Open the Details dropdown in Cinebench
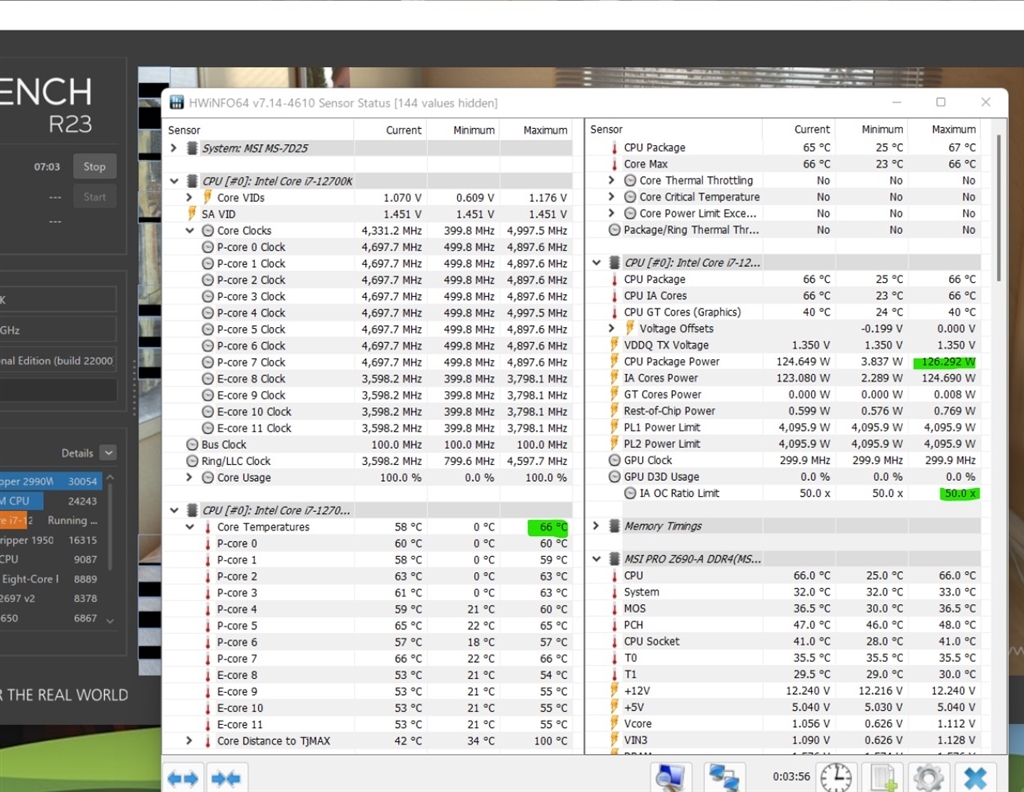Viewport: 1024px width, 792px height. pyautogui.click(x=108, y=452)
